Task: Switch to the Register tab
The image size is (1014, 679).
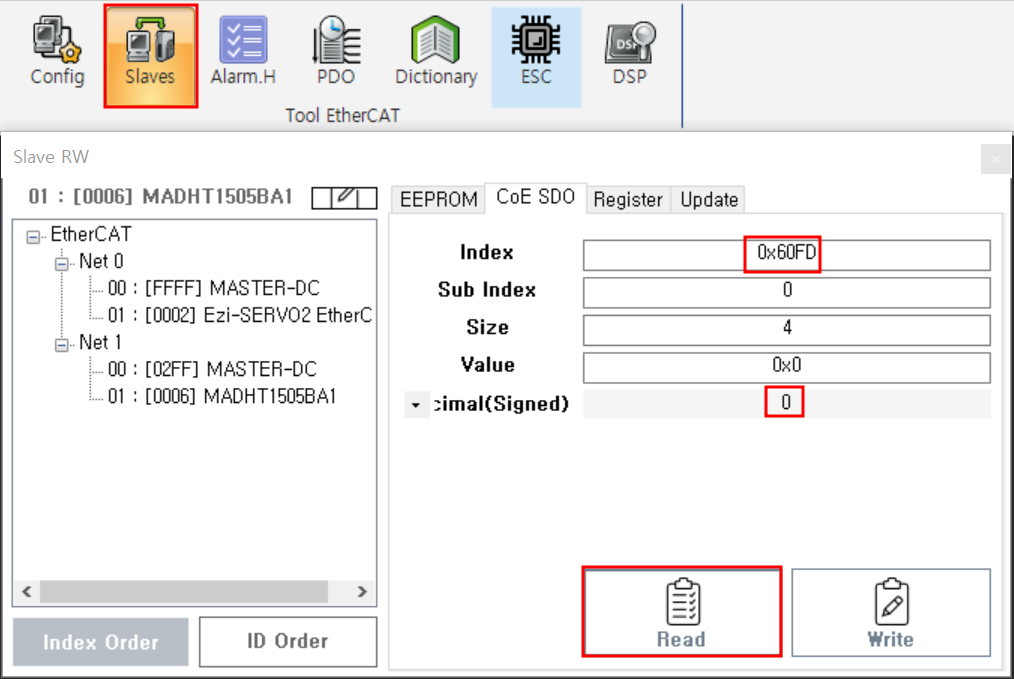Action: tap(628, 199)
